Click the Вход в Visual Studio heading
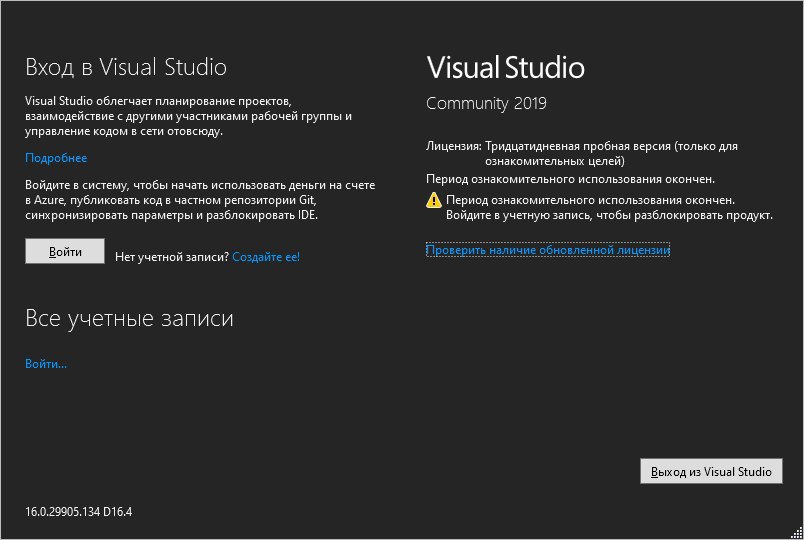804x540 pixels. 126,67
